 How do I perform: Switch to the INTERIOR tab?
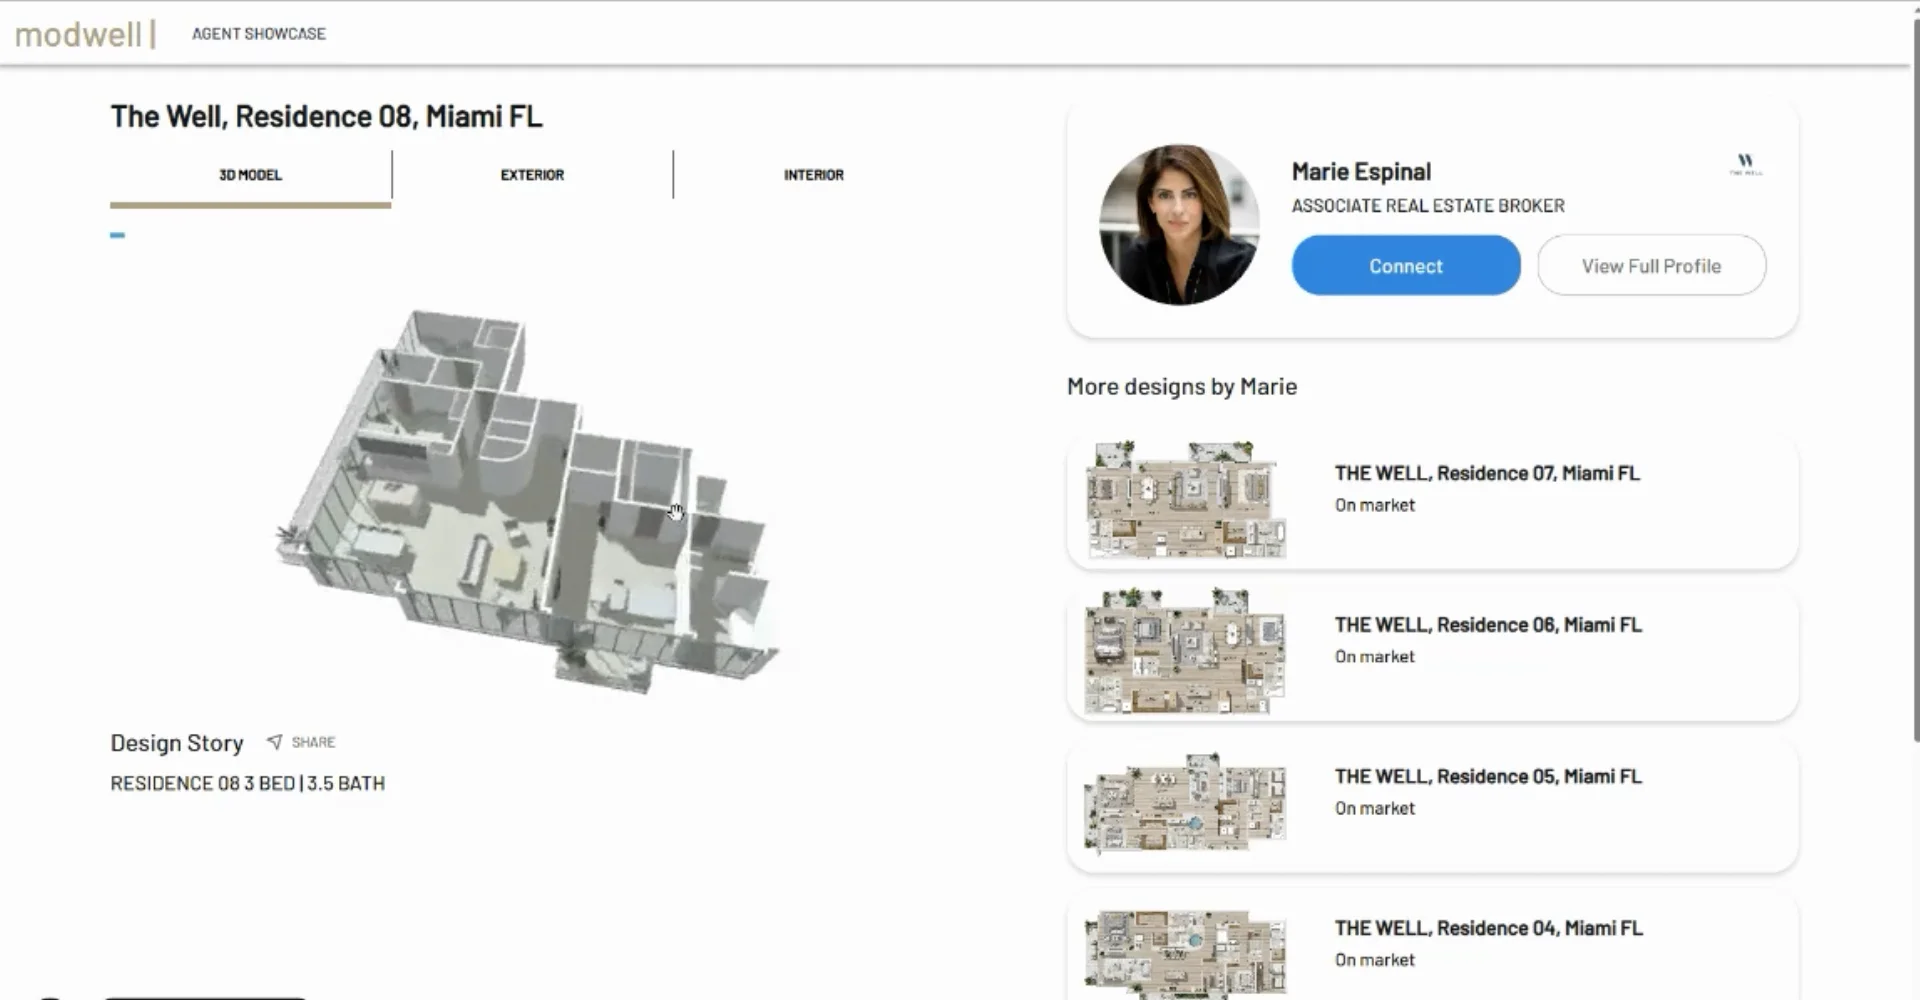pos(814,174)
